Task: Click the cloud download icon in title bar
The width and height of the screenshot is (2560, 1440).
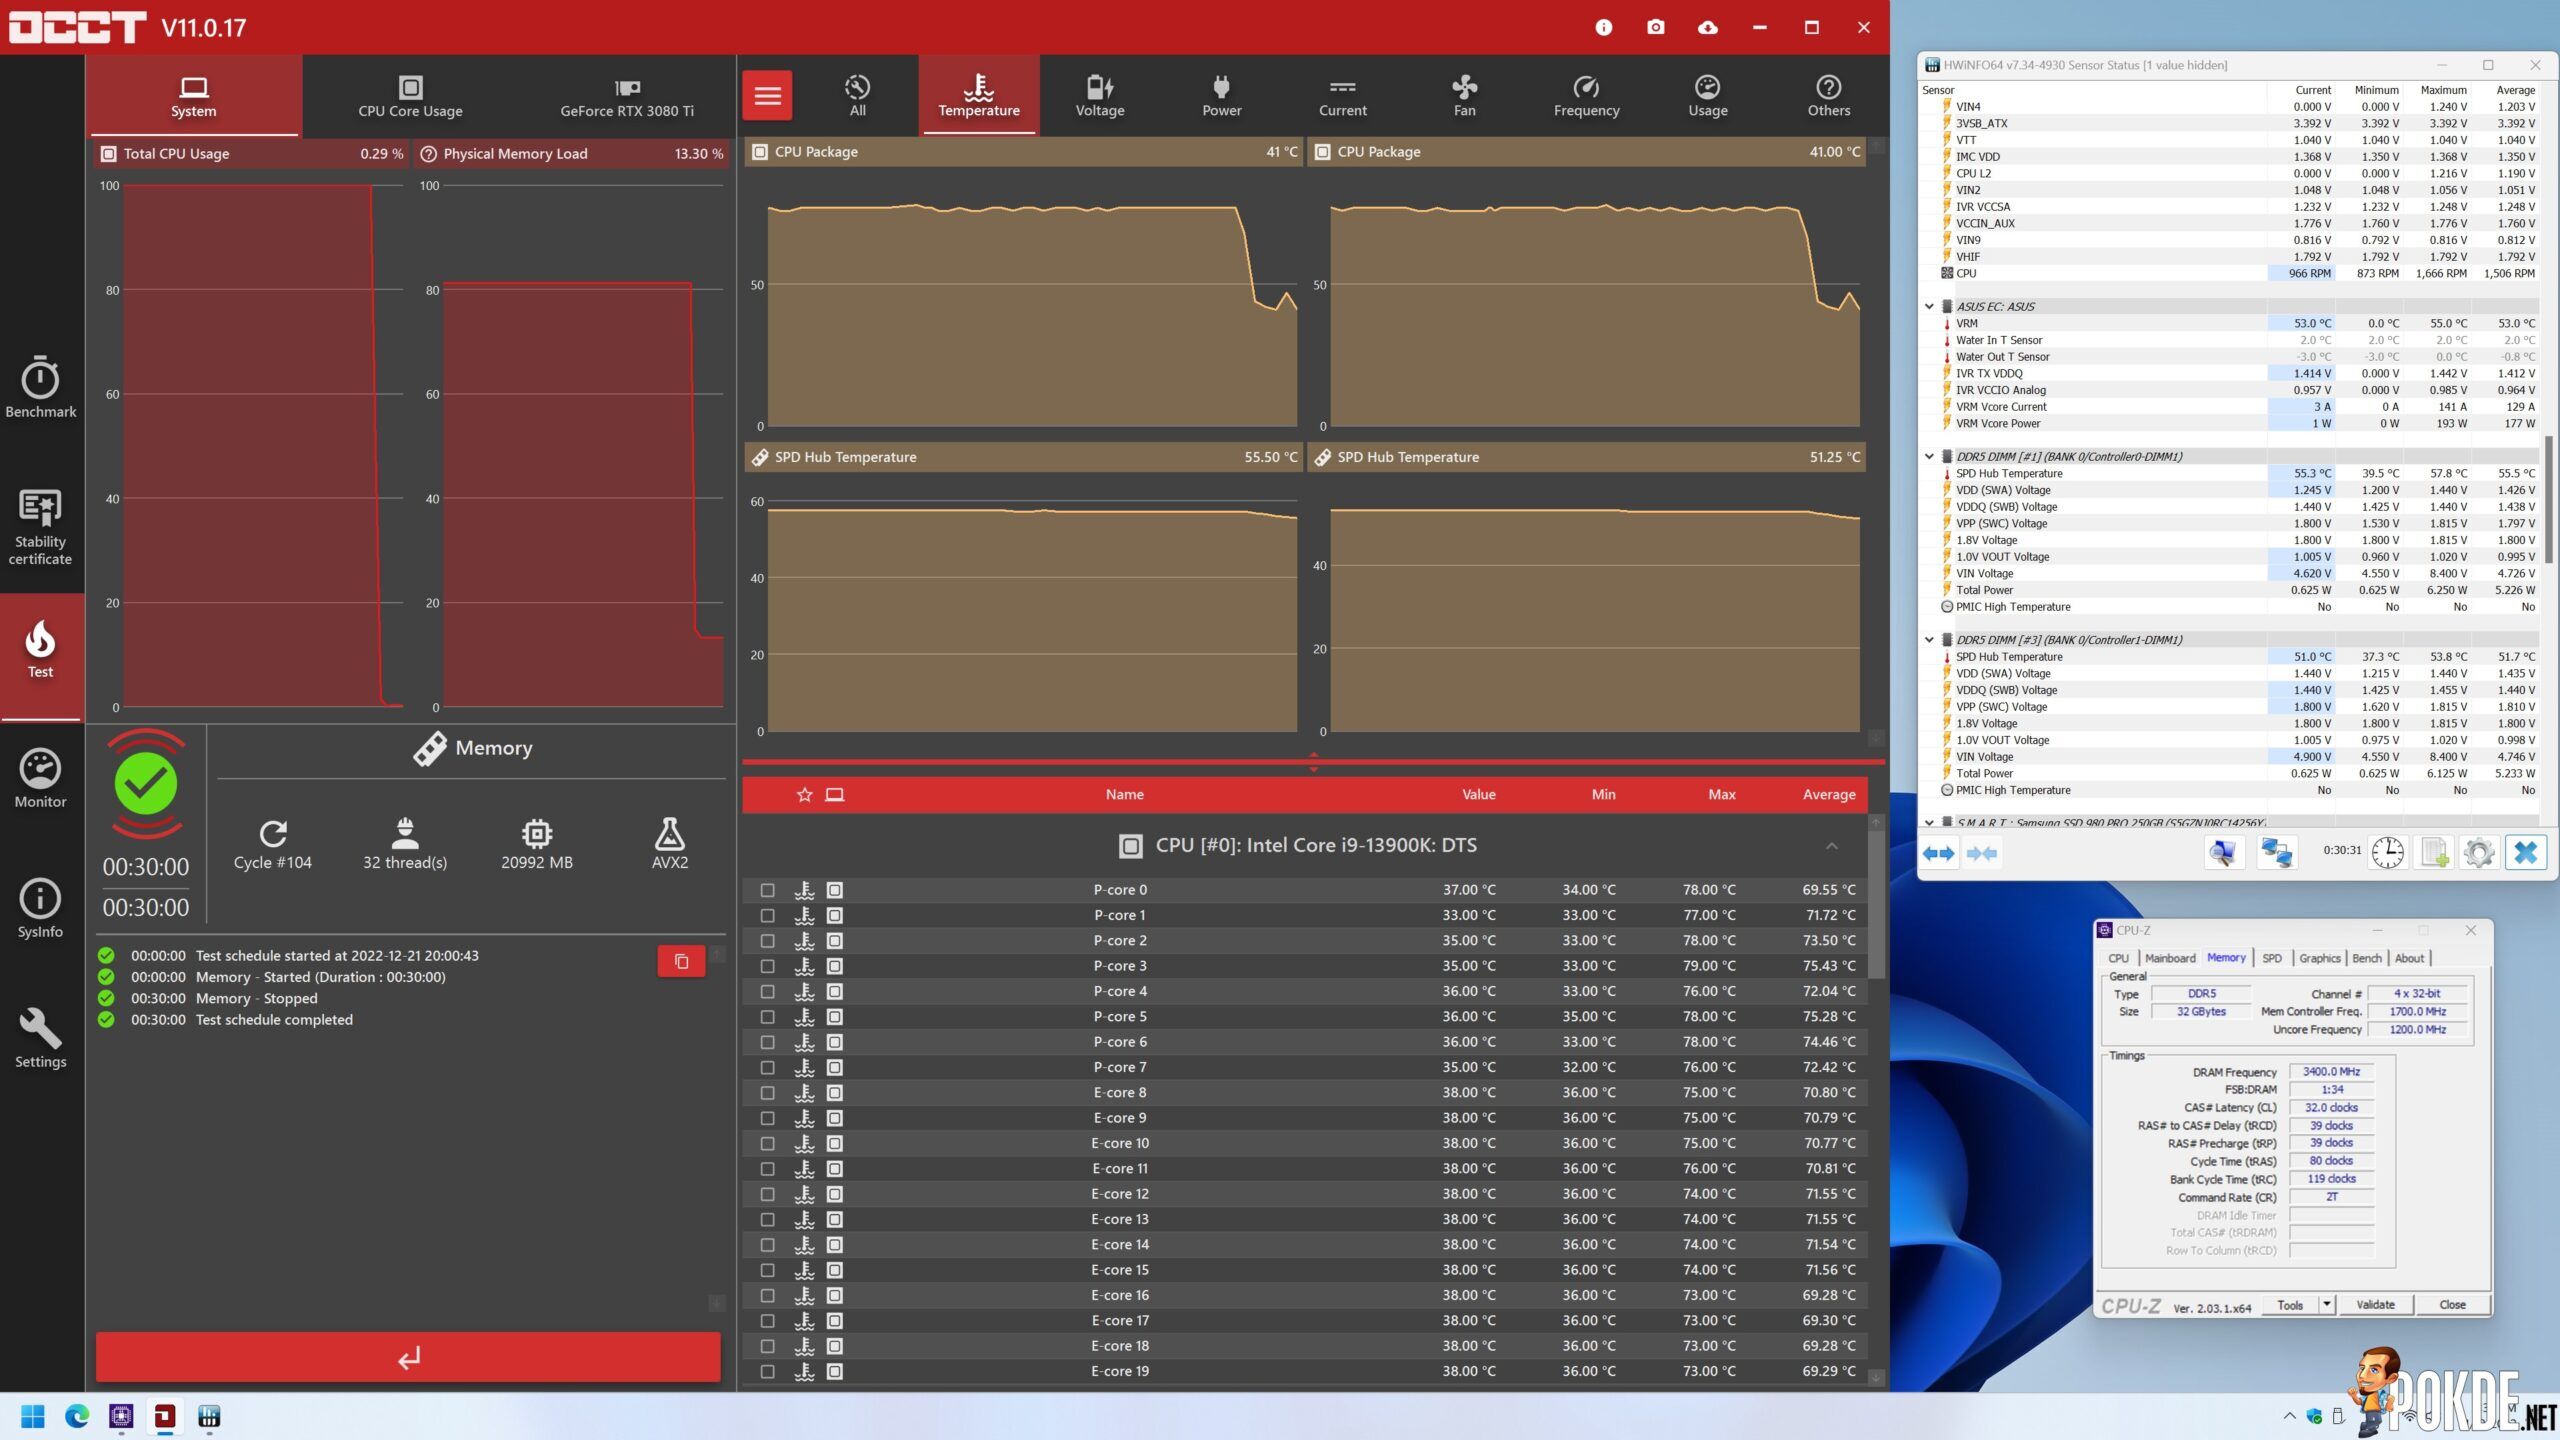Action: click(x=1708, y=27)
